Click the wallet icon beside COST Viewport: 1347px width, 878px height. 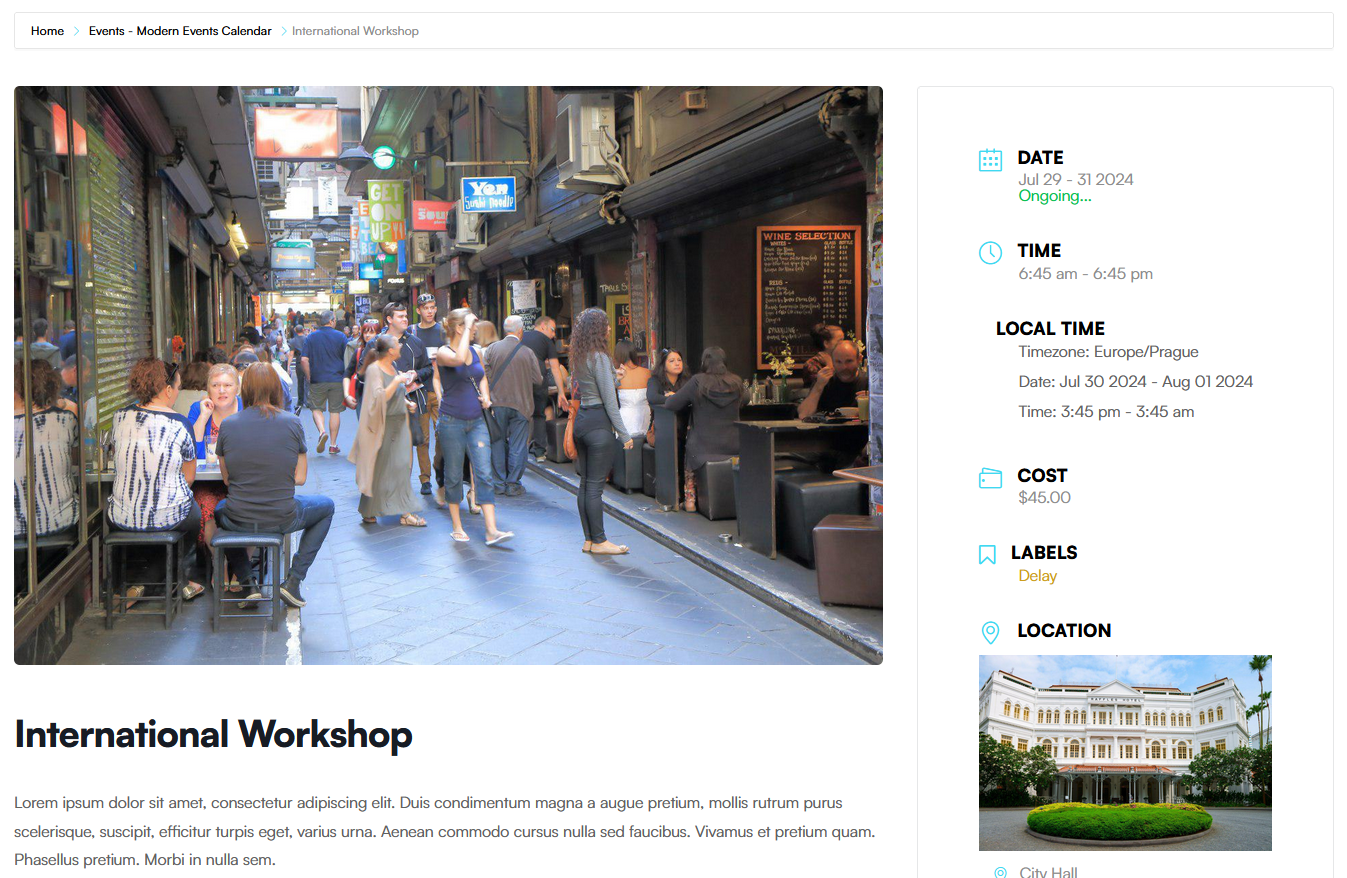point(990,478)
